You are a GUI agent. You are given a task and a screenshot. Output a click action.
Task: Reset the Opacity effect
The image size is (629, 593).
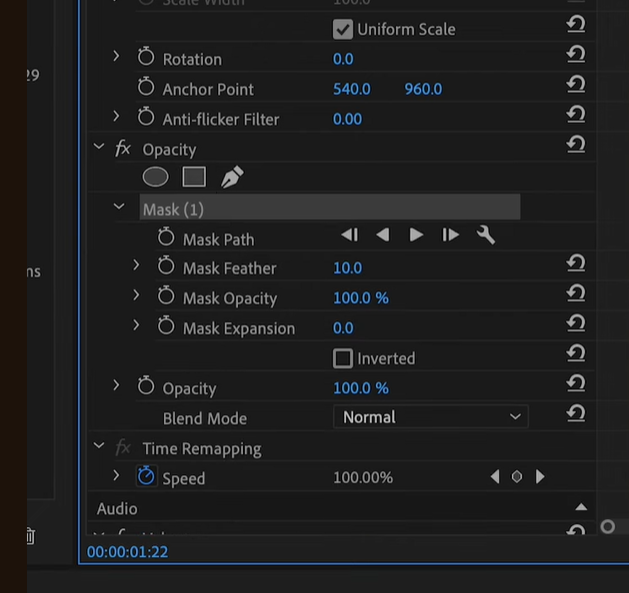pyautogui.click(x=576, y=144)
